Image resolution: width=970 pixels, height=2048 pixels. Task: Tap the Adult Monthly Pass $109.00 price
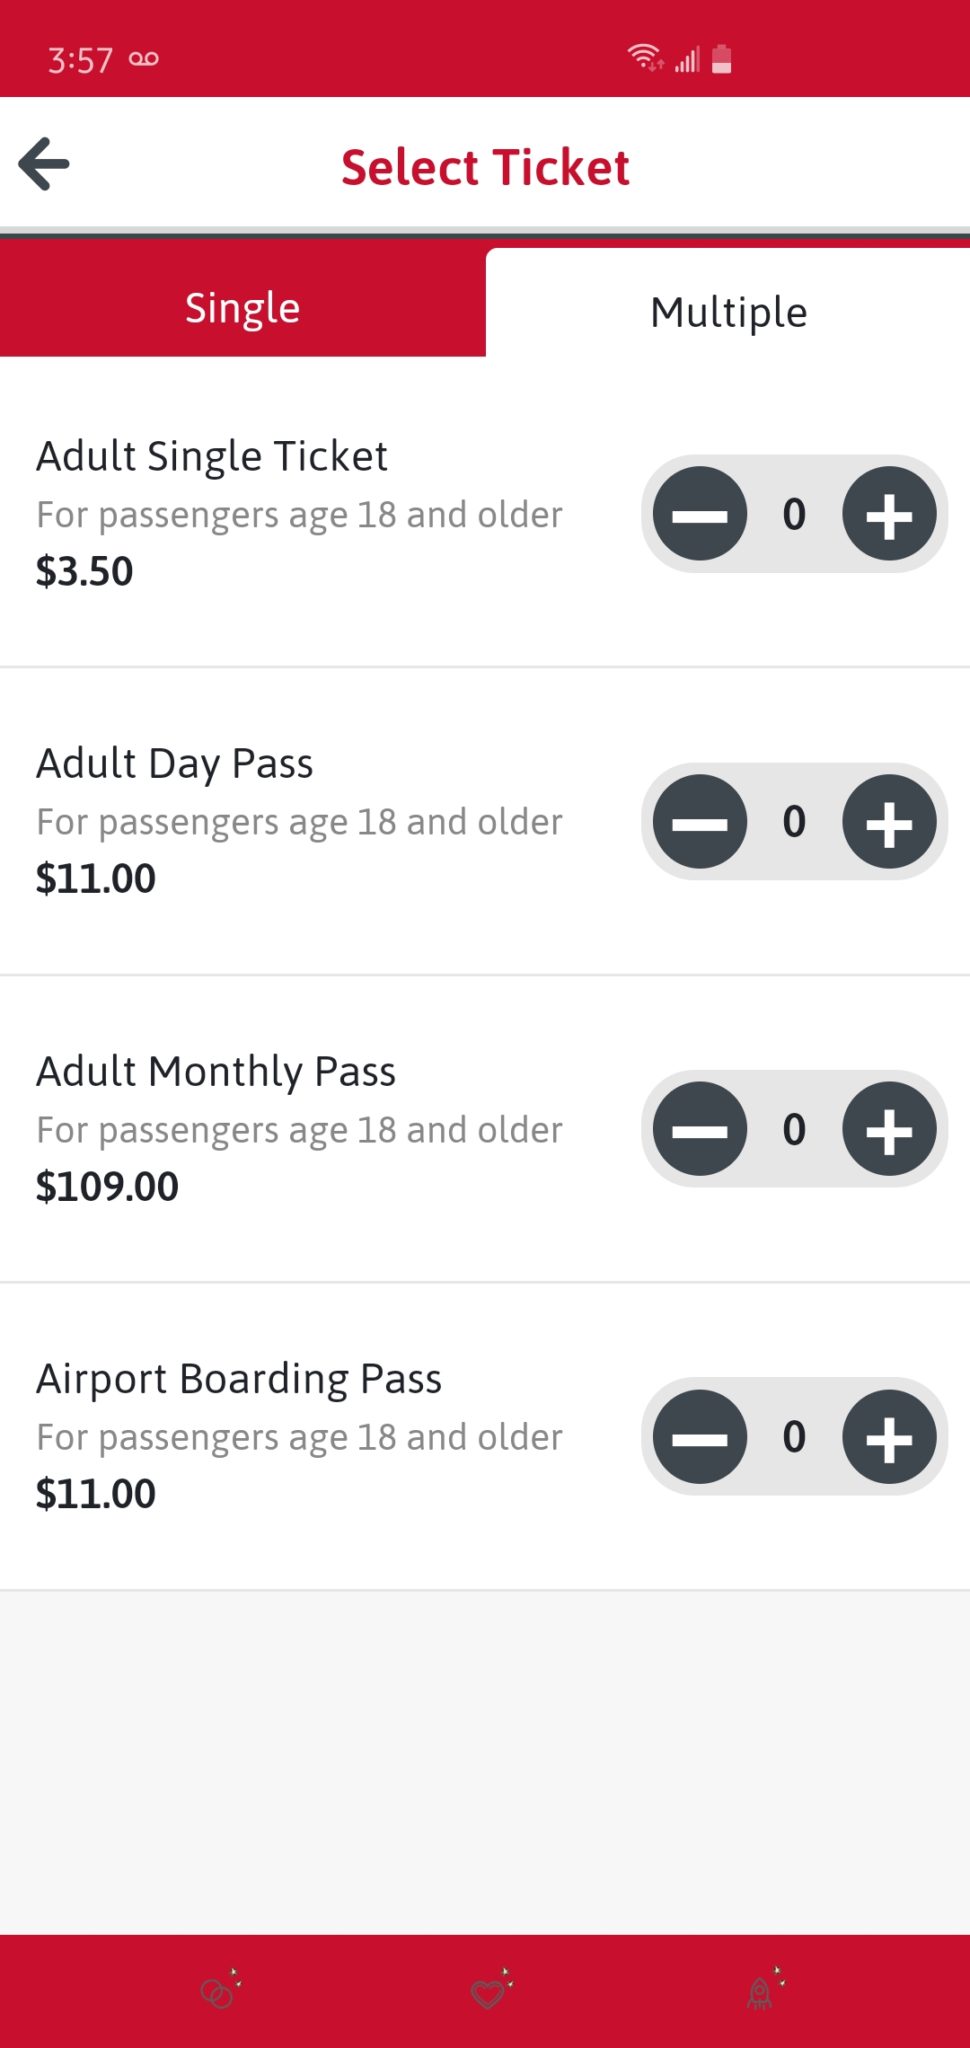click(x=107, y=1187)
